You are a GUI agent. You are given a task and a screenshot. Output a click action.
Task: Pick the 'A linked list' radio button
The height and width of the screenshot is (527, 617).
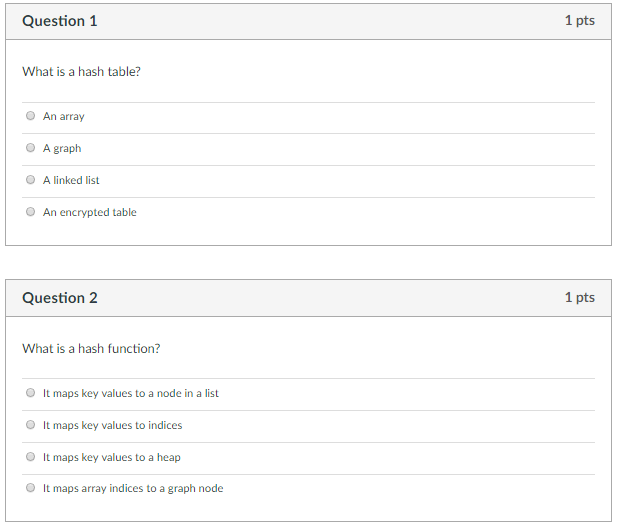pyautogui.click(x=30, y=180)
